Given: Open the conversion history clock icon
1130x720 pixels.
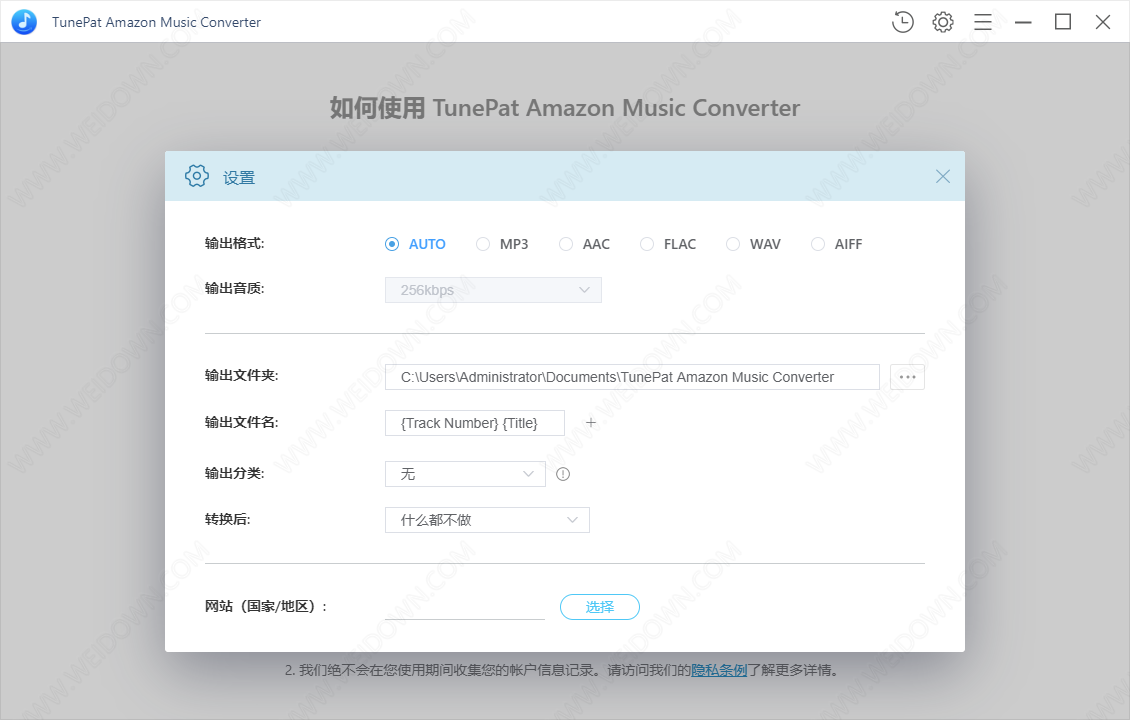Looking at the screenshot, I should coord(902,22).
